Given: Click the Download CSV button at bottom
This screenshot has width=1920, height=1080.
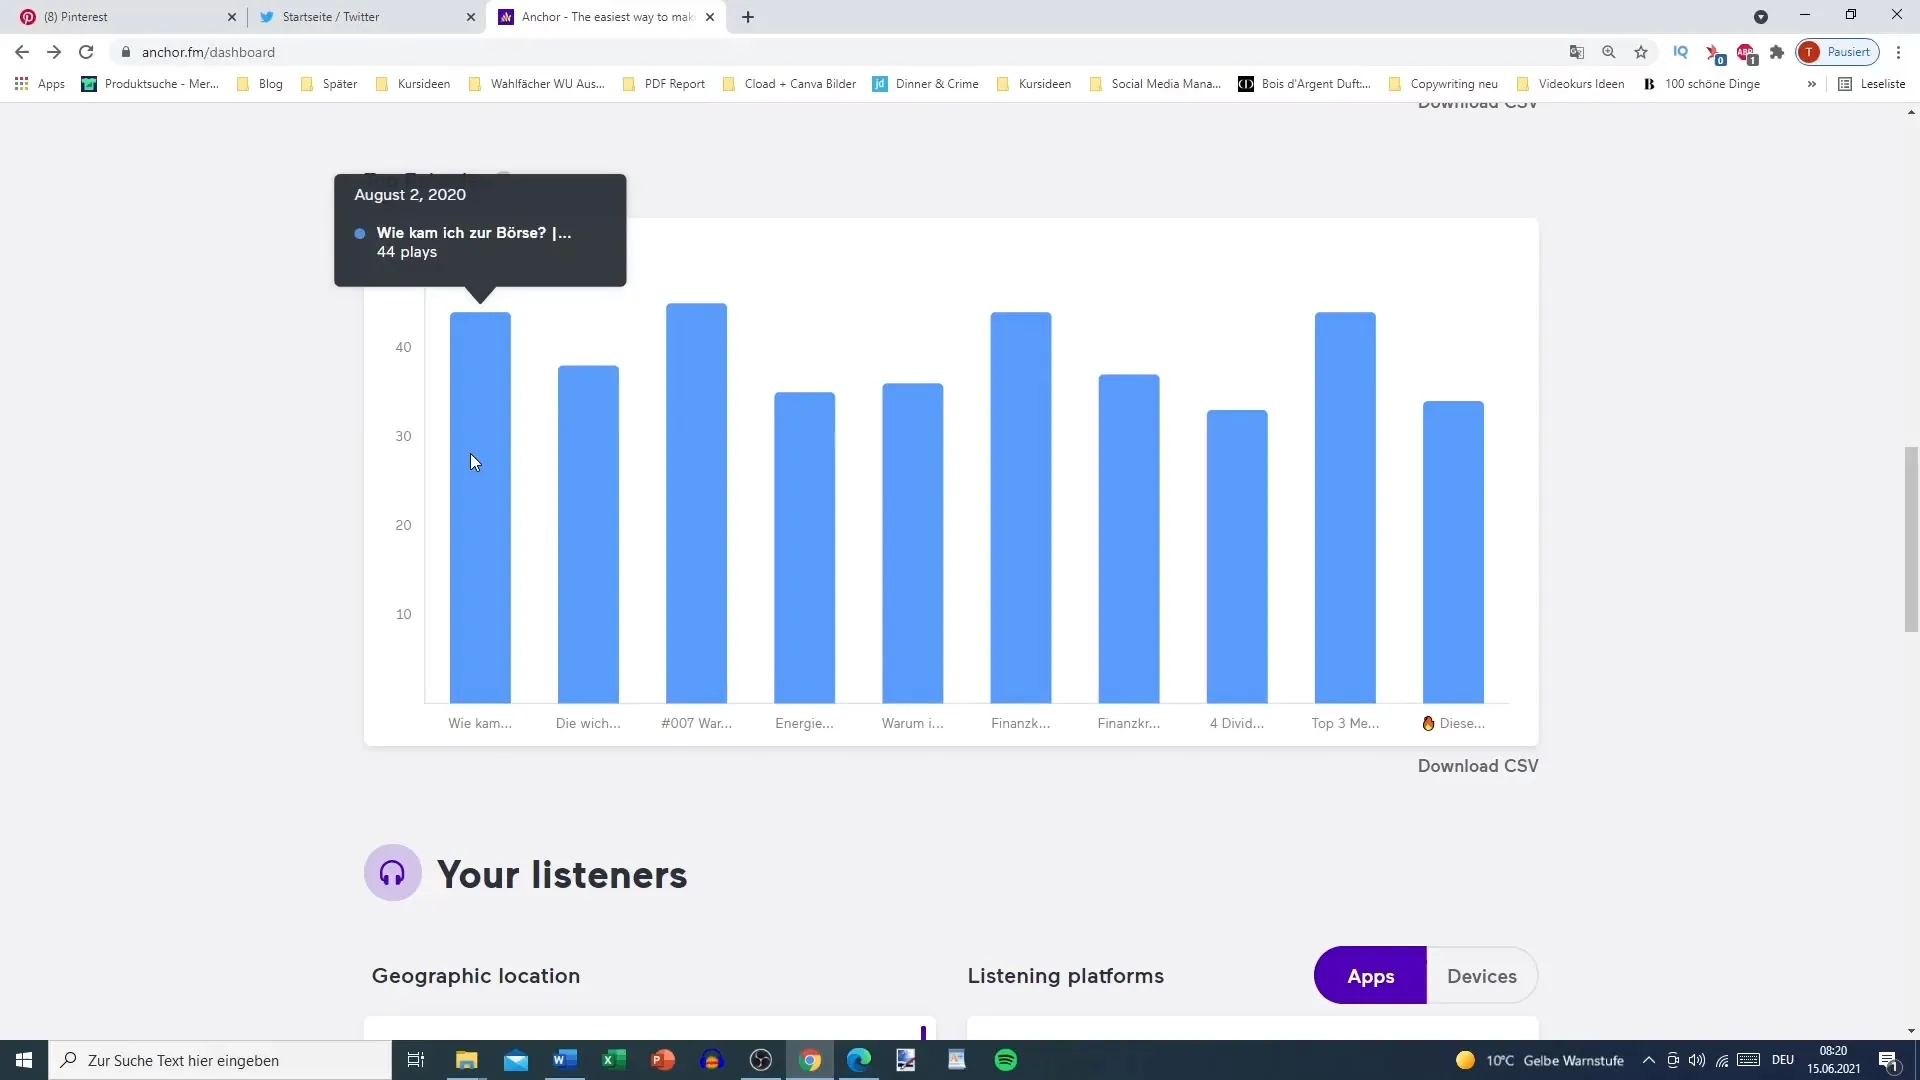Looking at the screenshot, I should (x=1480, y=766).
